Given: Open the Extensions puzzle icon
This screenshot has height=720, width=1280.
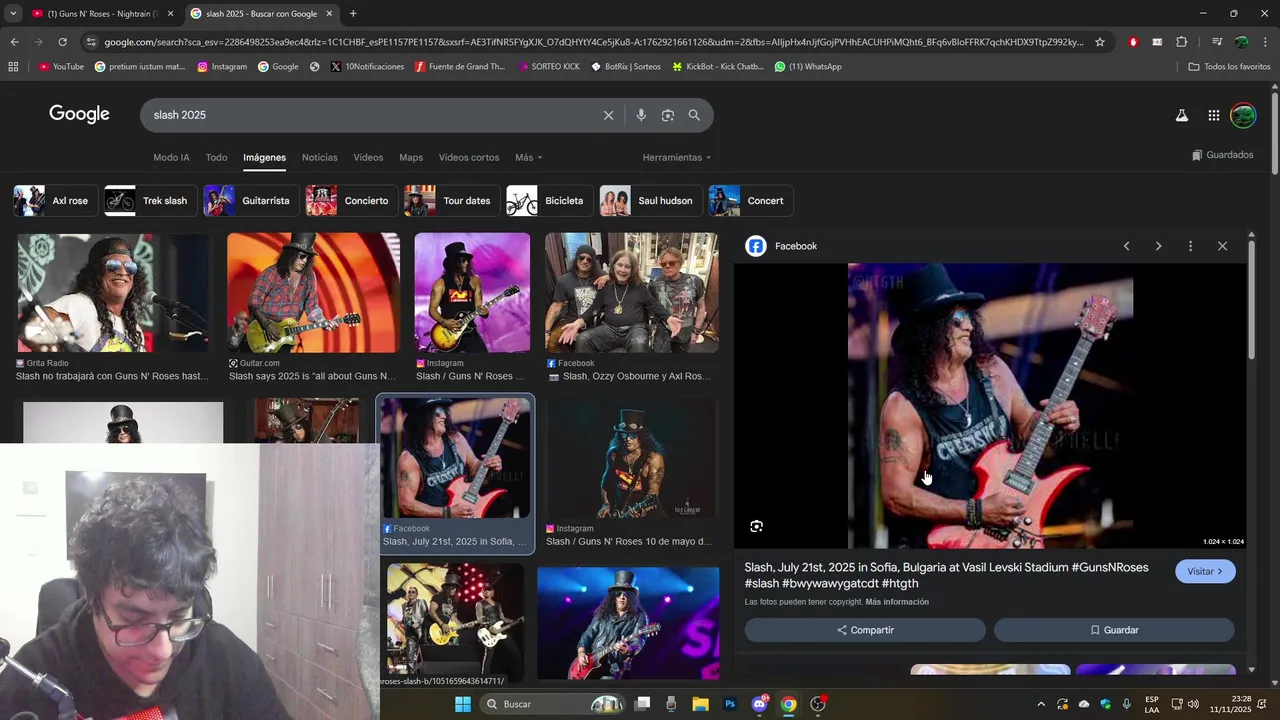Looking at the screenshot, I should click(1181, 42).
